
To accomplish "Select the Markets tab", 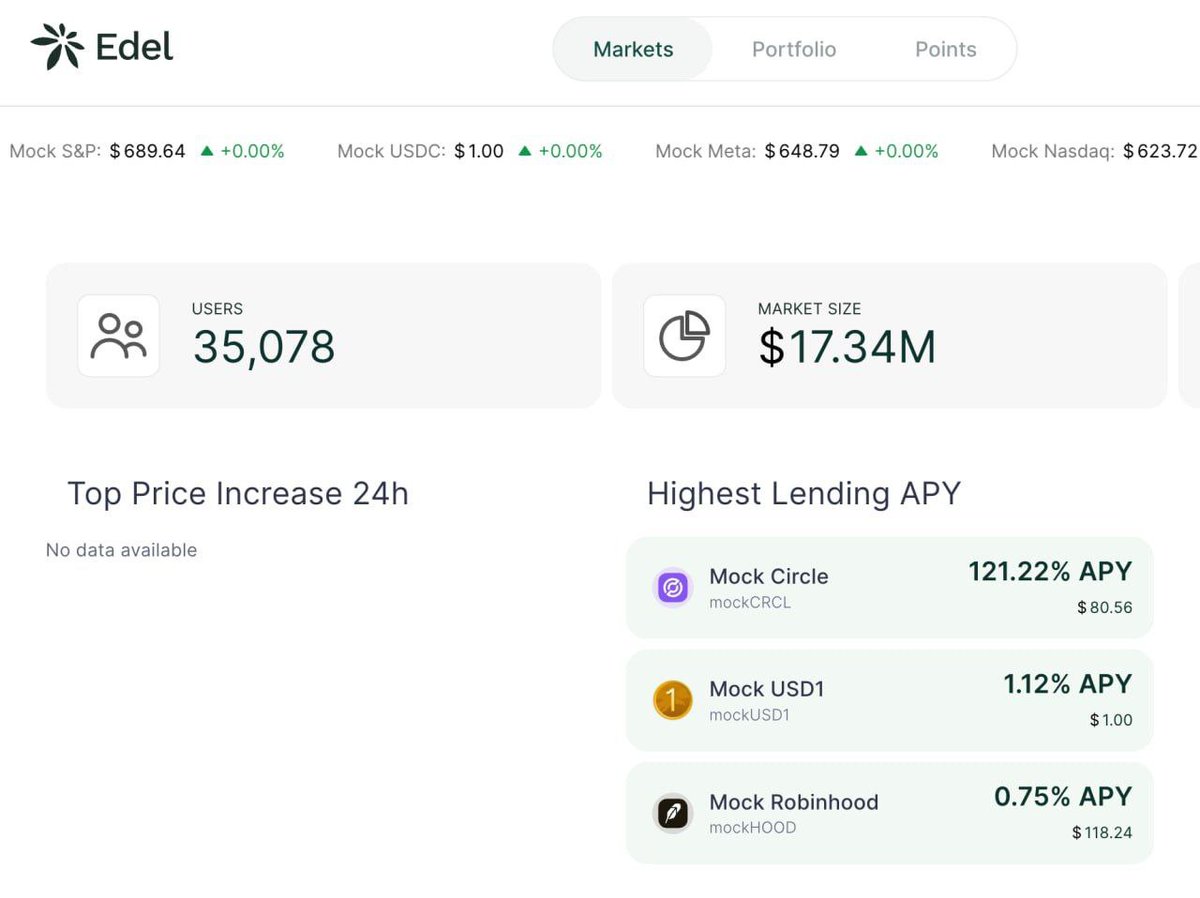I will (x=634, y=49).
